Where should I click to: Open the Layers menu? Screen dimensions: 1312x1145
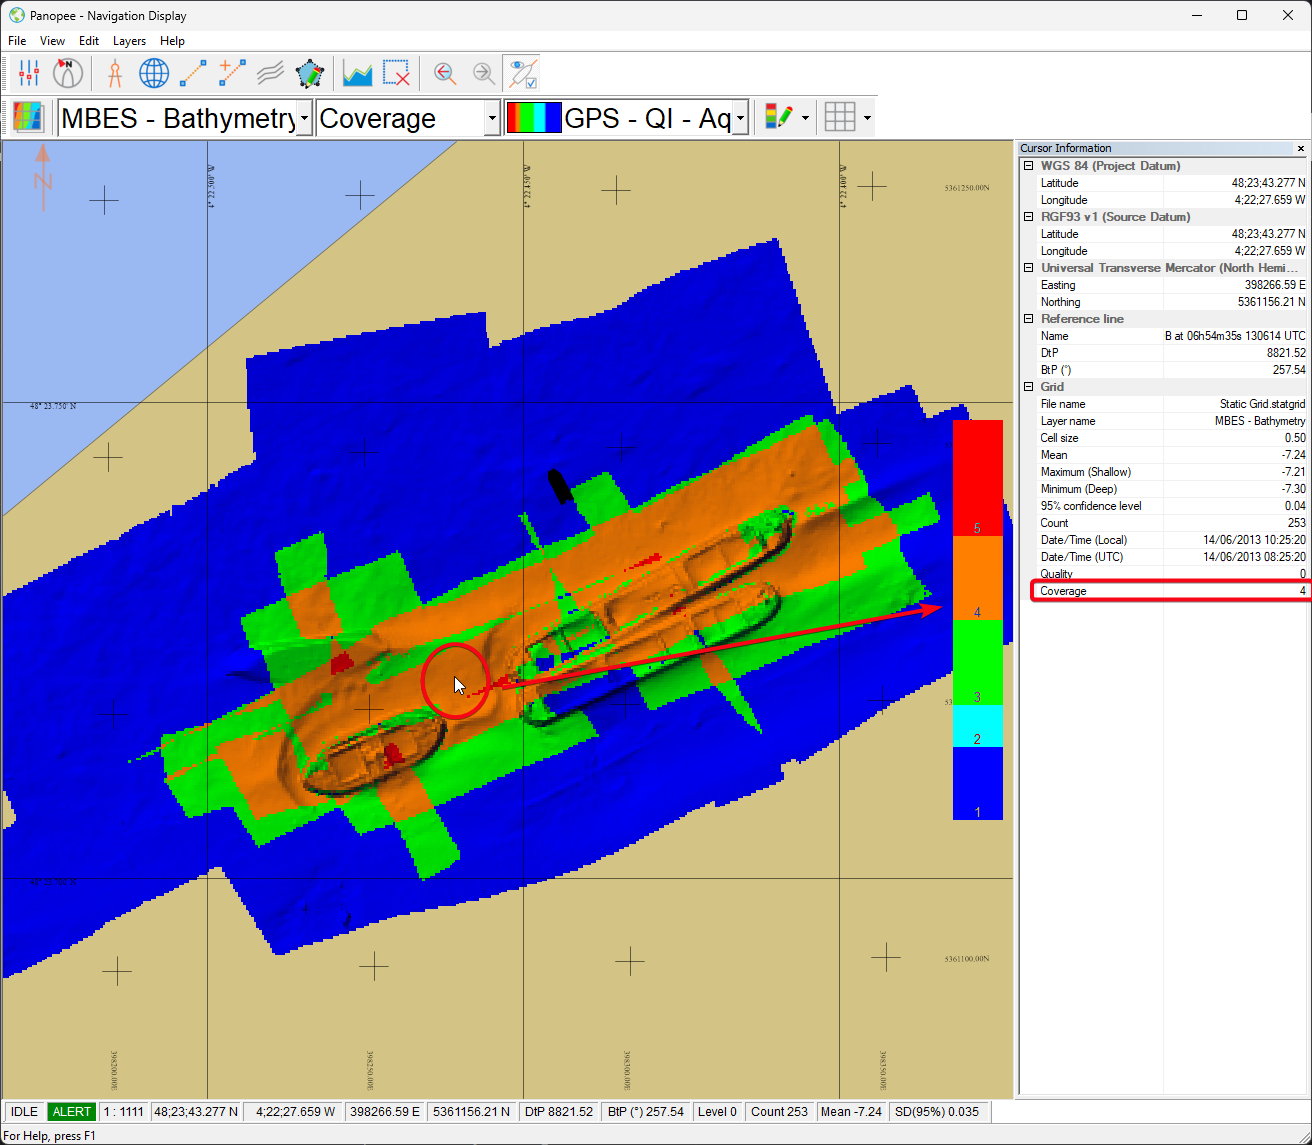point(129,41)
